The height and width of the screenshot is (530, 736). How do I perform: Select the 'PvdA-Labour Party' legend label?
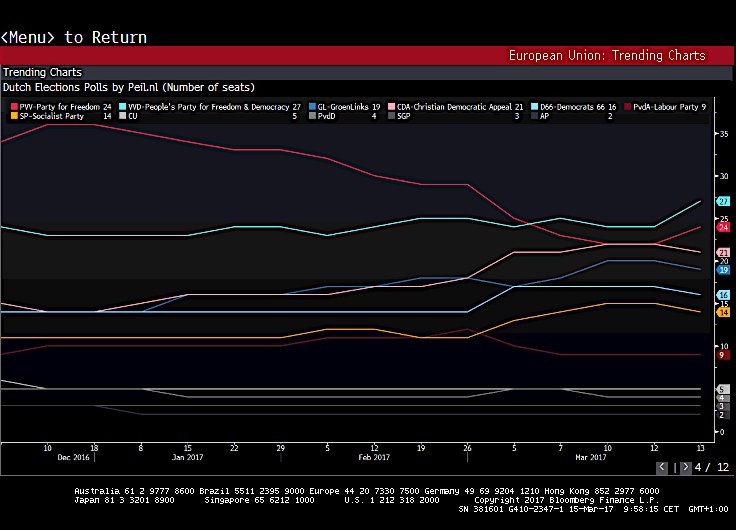click(x=666, y=107)
